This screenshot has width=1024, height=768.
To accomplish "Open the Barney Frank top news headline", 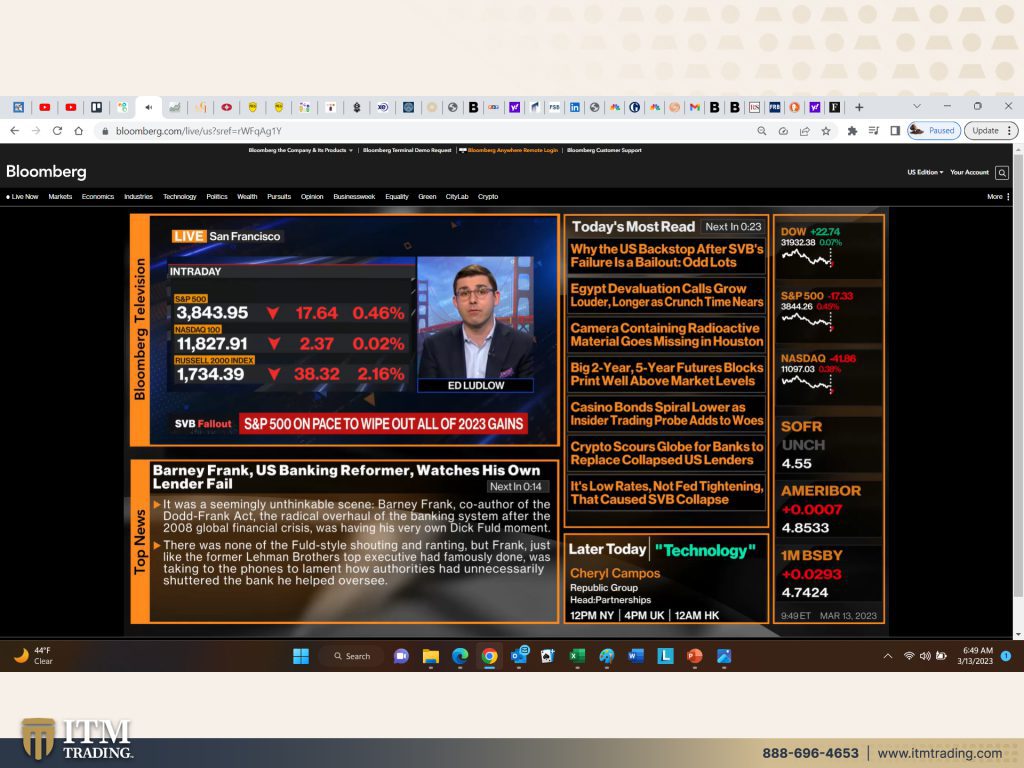I will [347, 477].
